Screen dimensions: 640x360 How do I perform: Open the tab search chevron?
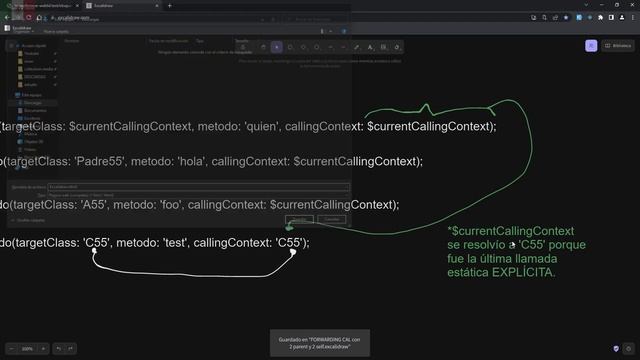586,5
